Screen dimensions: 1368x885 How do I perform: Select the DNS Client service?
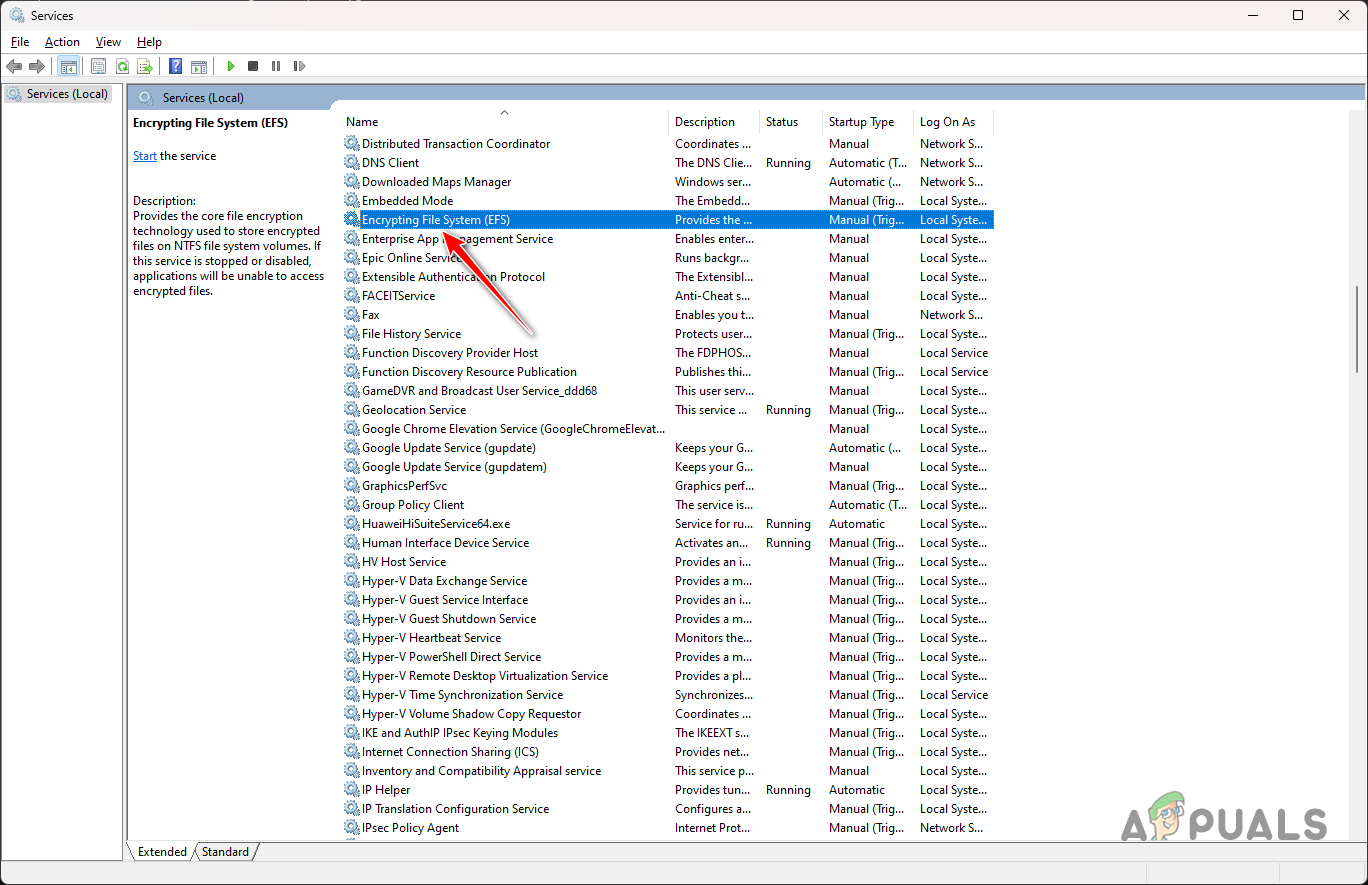pyautogui.click(x=391, y=162)
